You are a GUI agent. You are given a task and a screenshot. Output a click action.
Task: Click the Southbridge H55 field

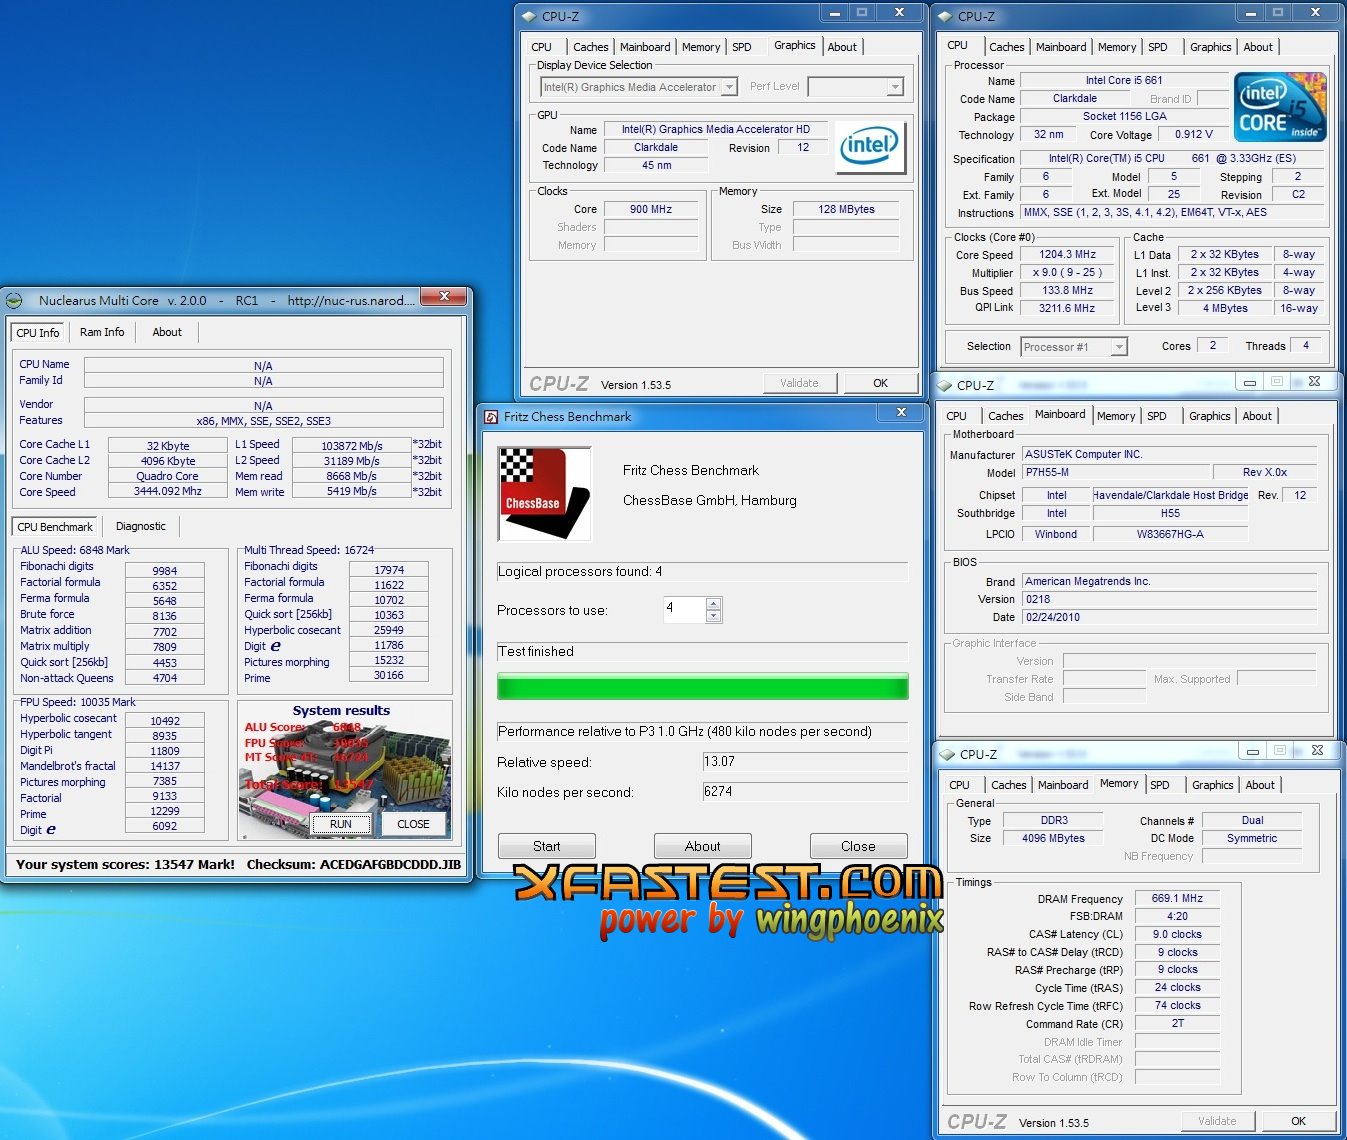pos(1170,513)
